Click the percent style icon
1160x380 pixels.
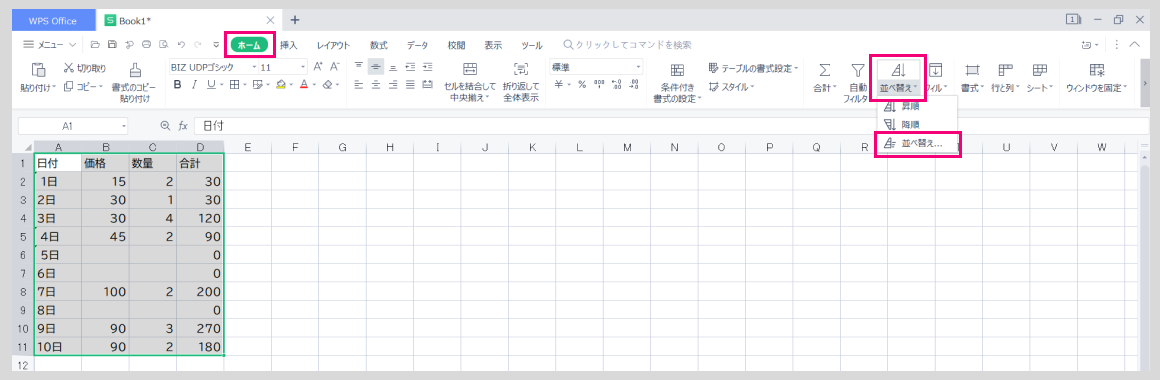click(582, 85)
